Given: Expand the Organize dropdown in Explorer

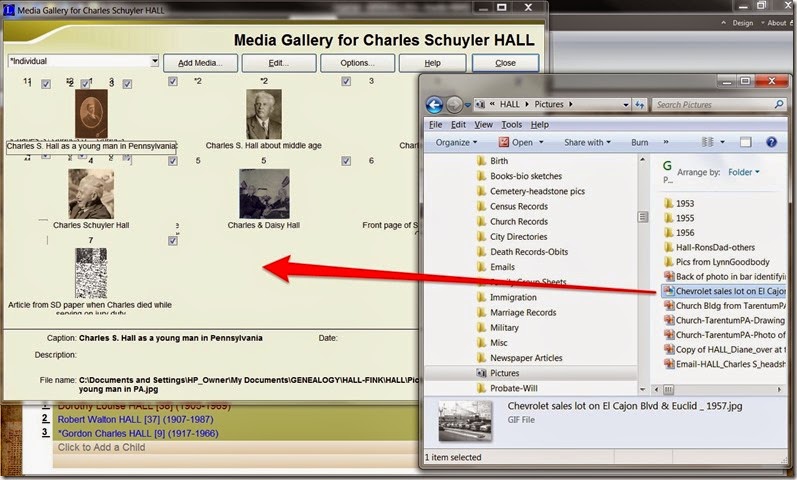Looking at the screenshot, I should pos(456,142).
